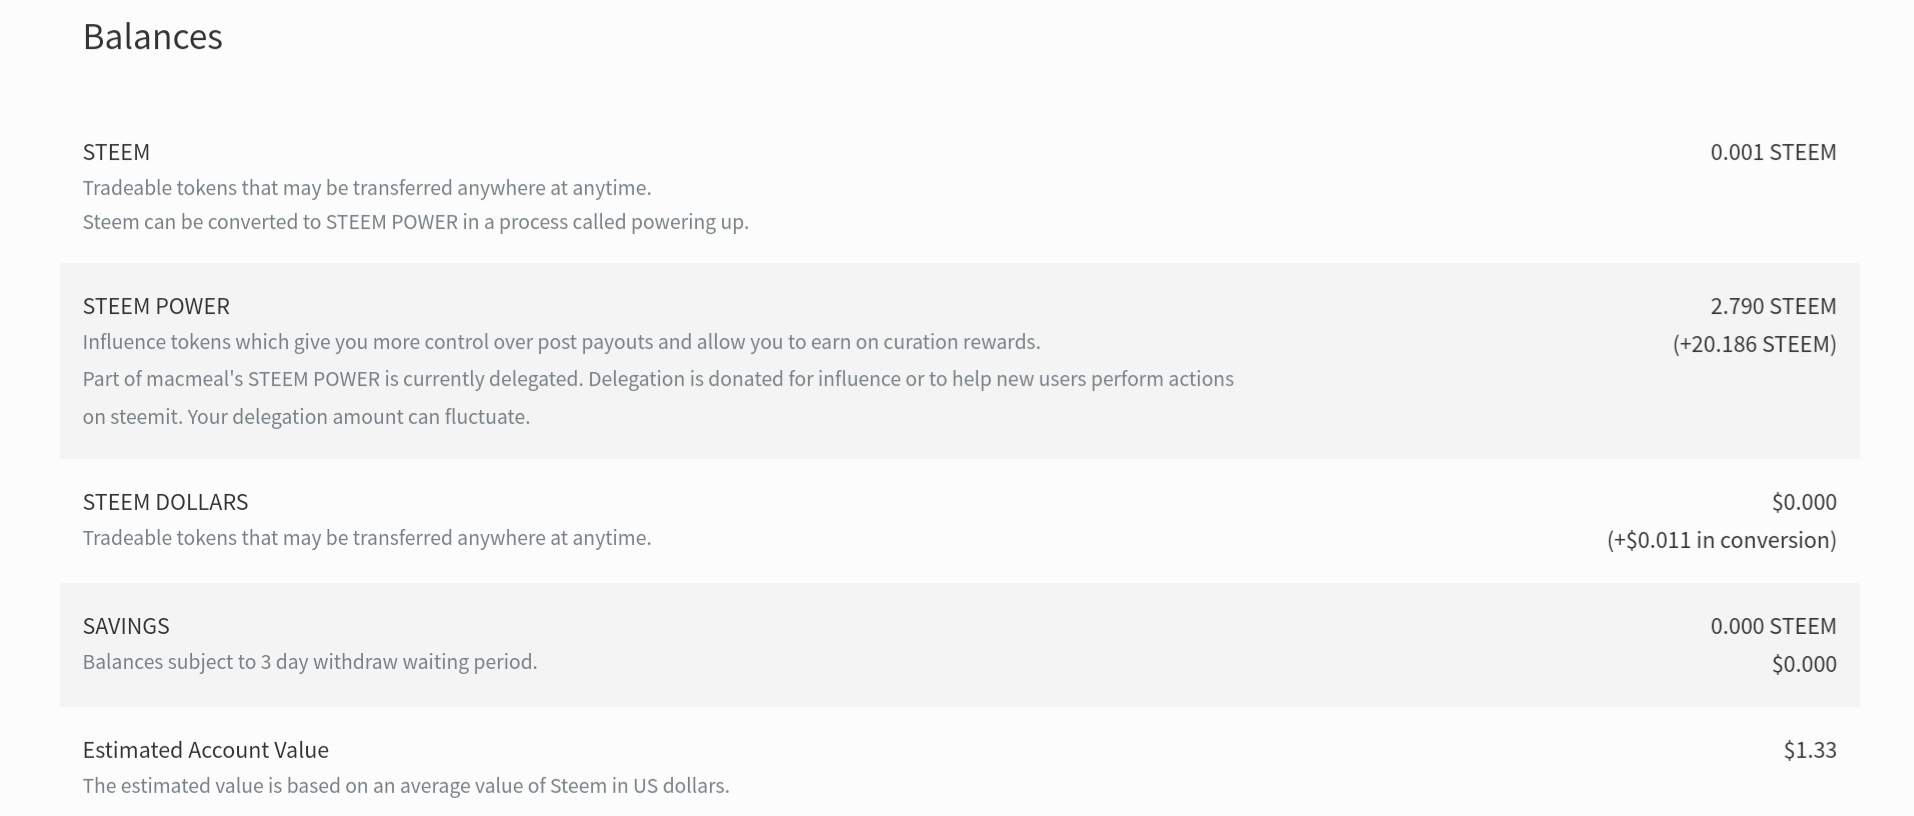The height and width of the screenshot is (816, 1914).
Task: Click the Estimated Account Value label
Action: [x=205, y=751]
